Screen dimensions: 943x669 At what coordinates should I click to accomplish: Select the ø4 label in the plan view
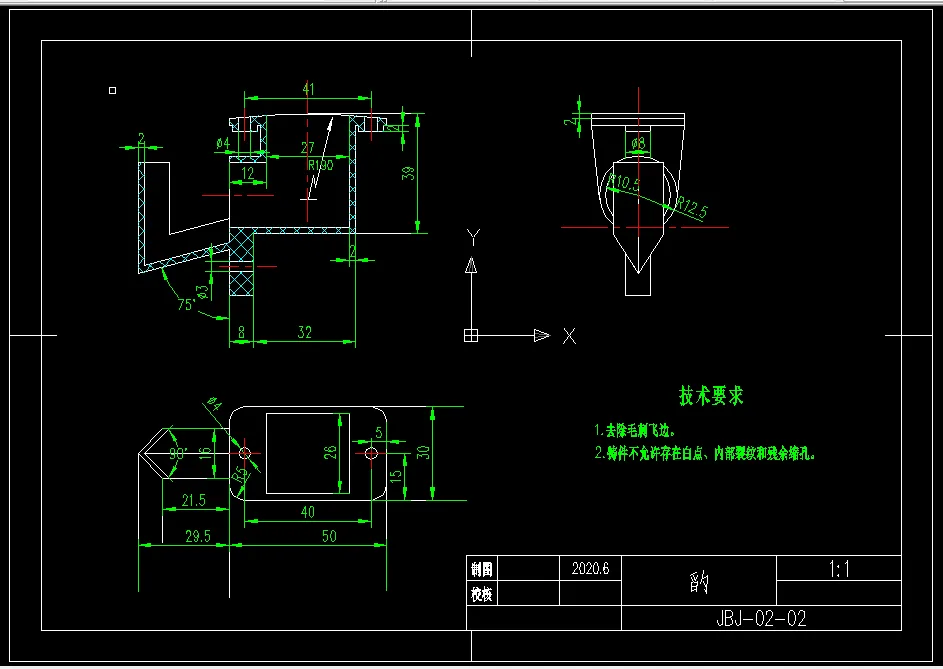214,404
